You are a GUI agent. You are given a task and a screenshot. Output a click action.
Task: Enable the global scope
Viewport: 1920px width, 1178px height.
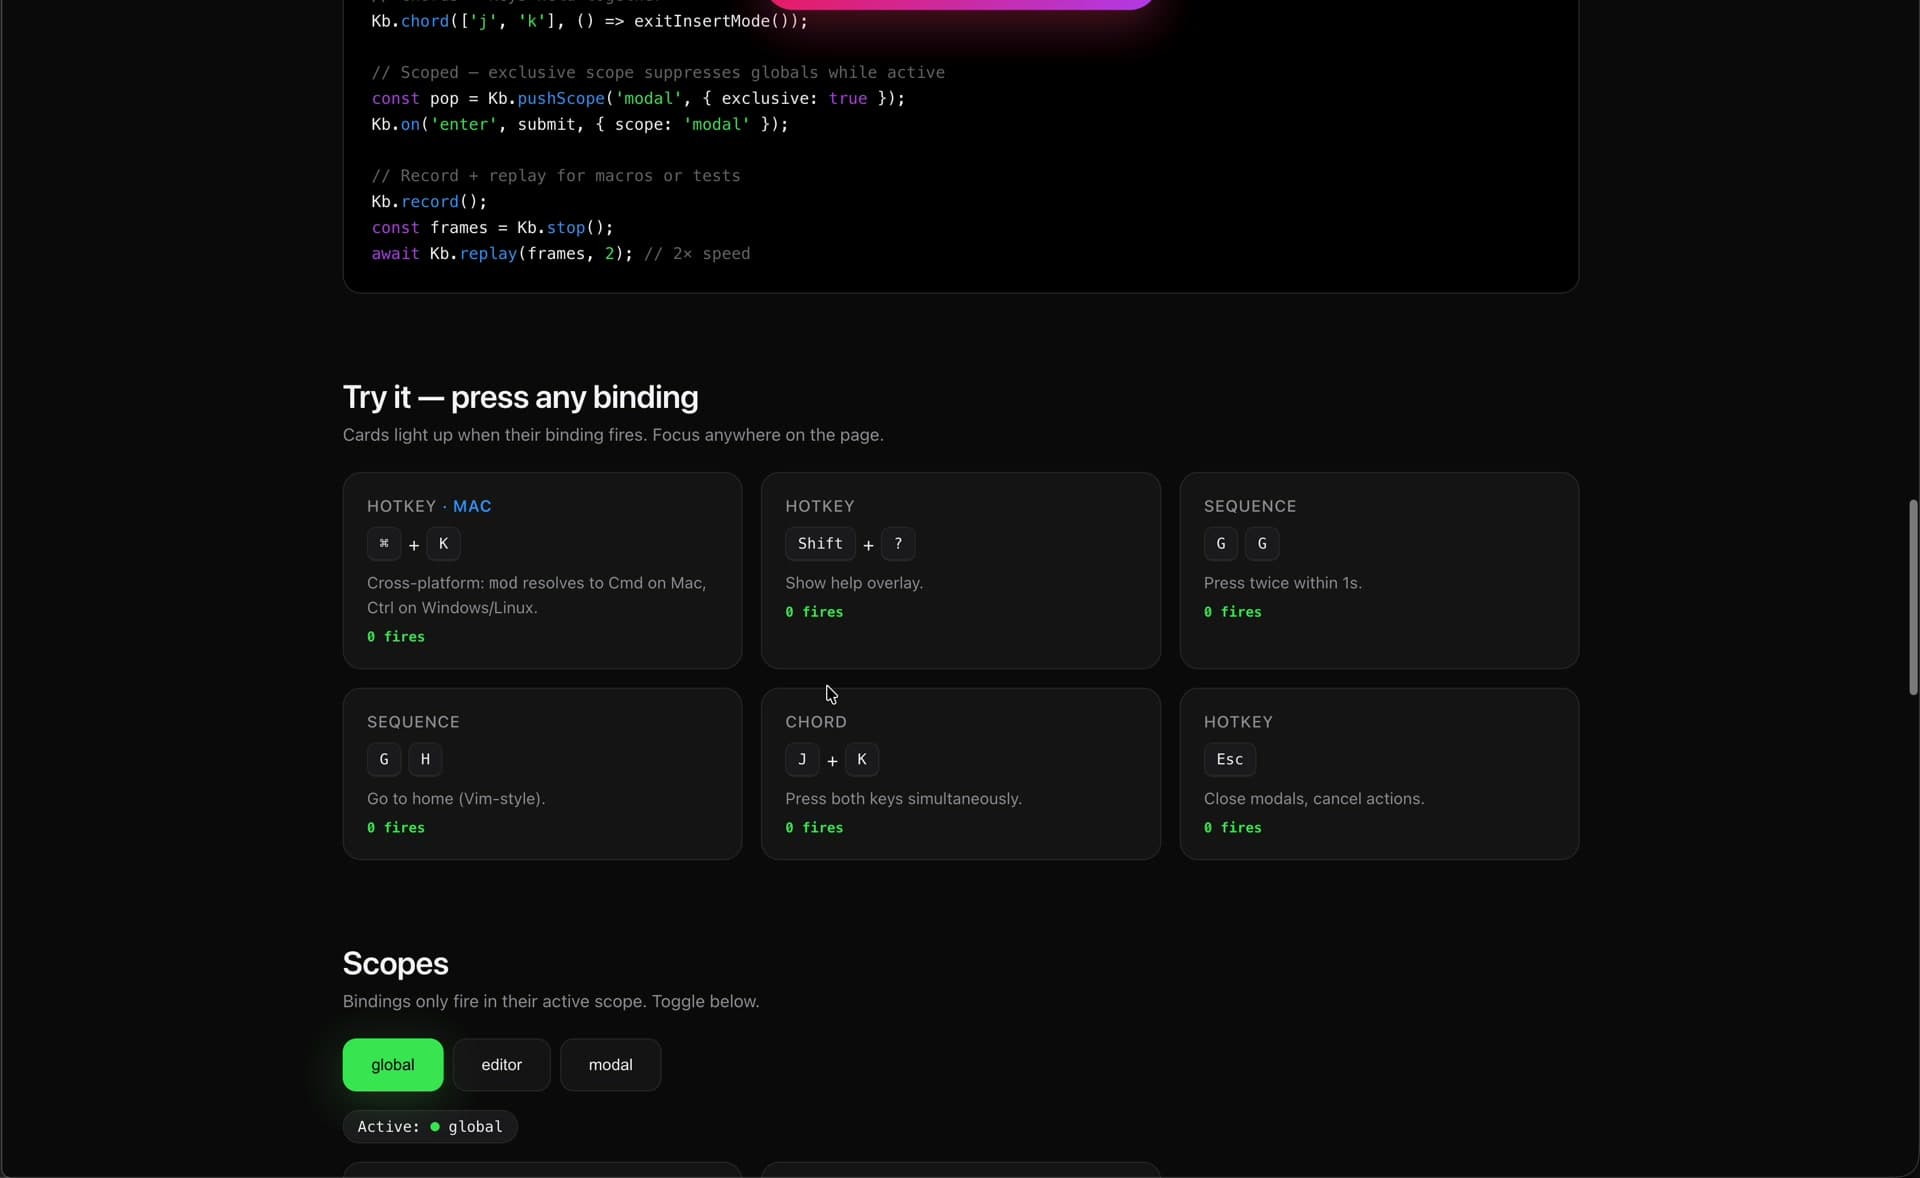[x=392, y=1064]
